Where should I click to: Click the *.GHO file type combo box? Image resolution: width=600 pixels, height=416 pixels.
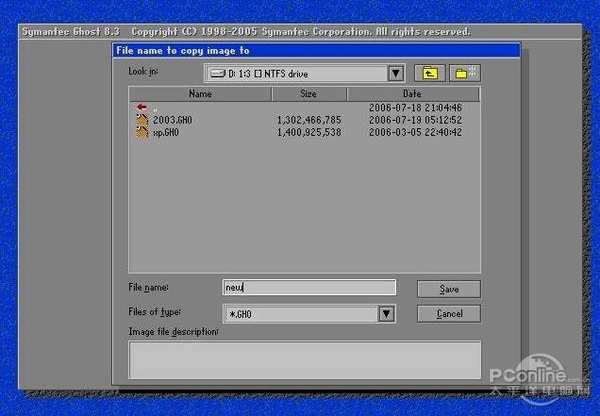click(300, 314)
